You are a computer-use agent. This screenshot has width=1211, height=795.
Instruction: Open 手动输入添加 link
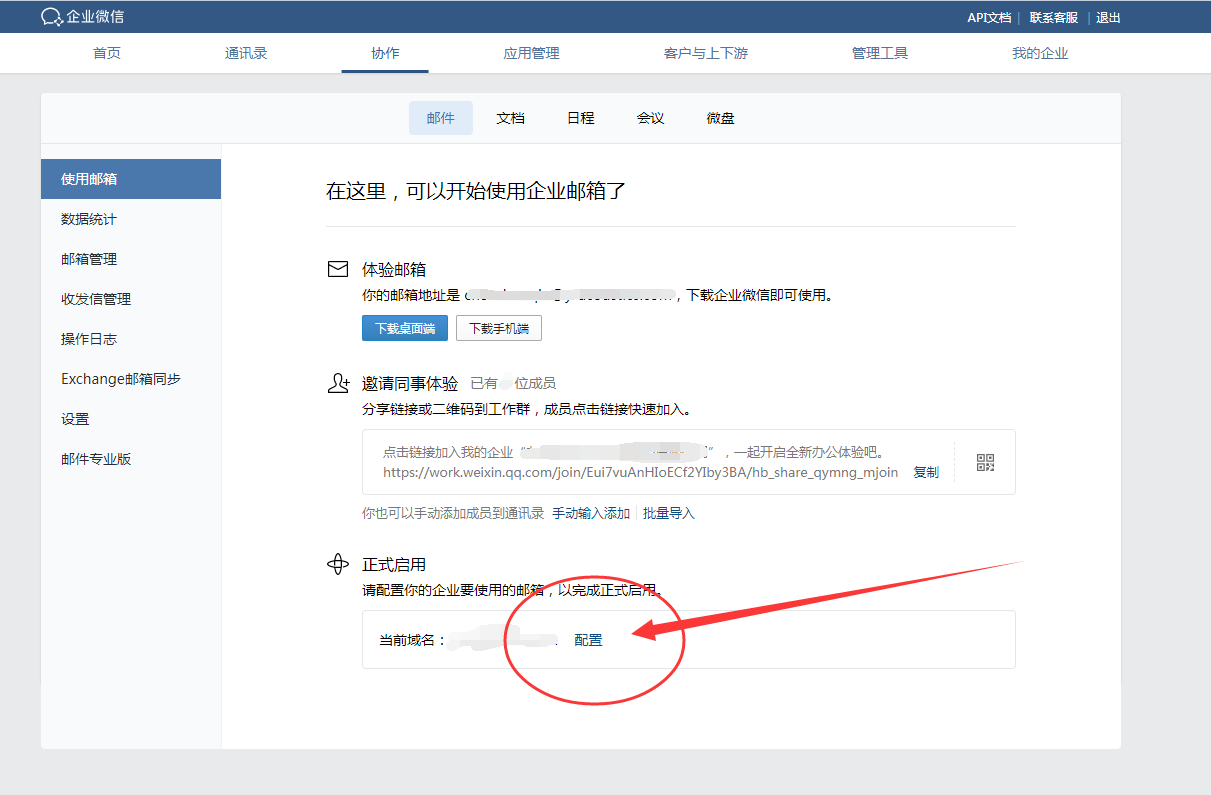[x=591, y=513]
